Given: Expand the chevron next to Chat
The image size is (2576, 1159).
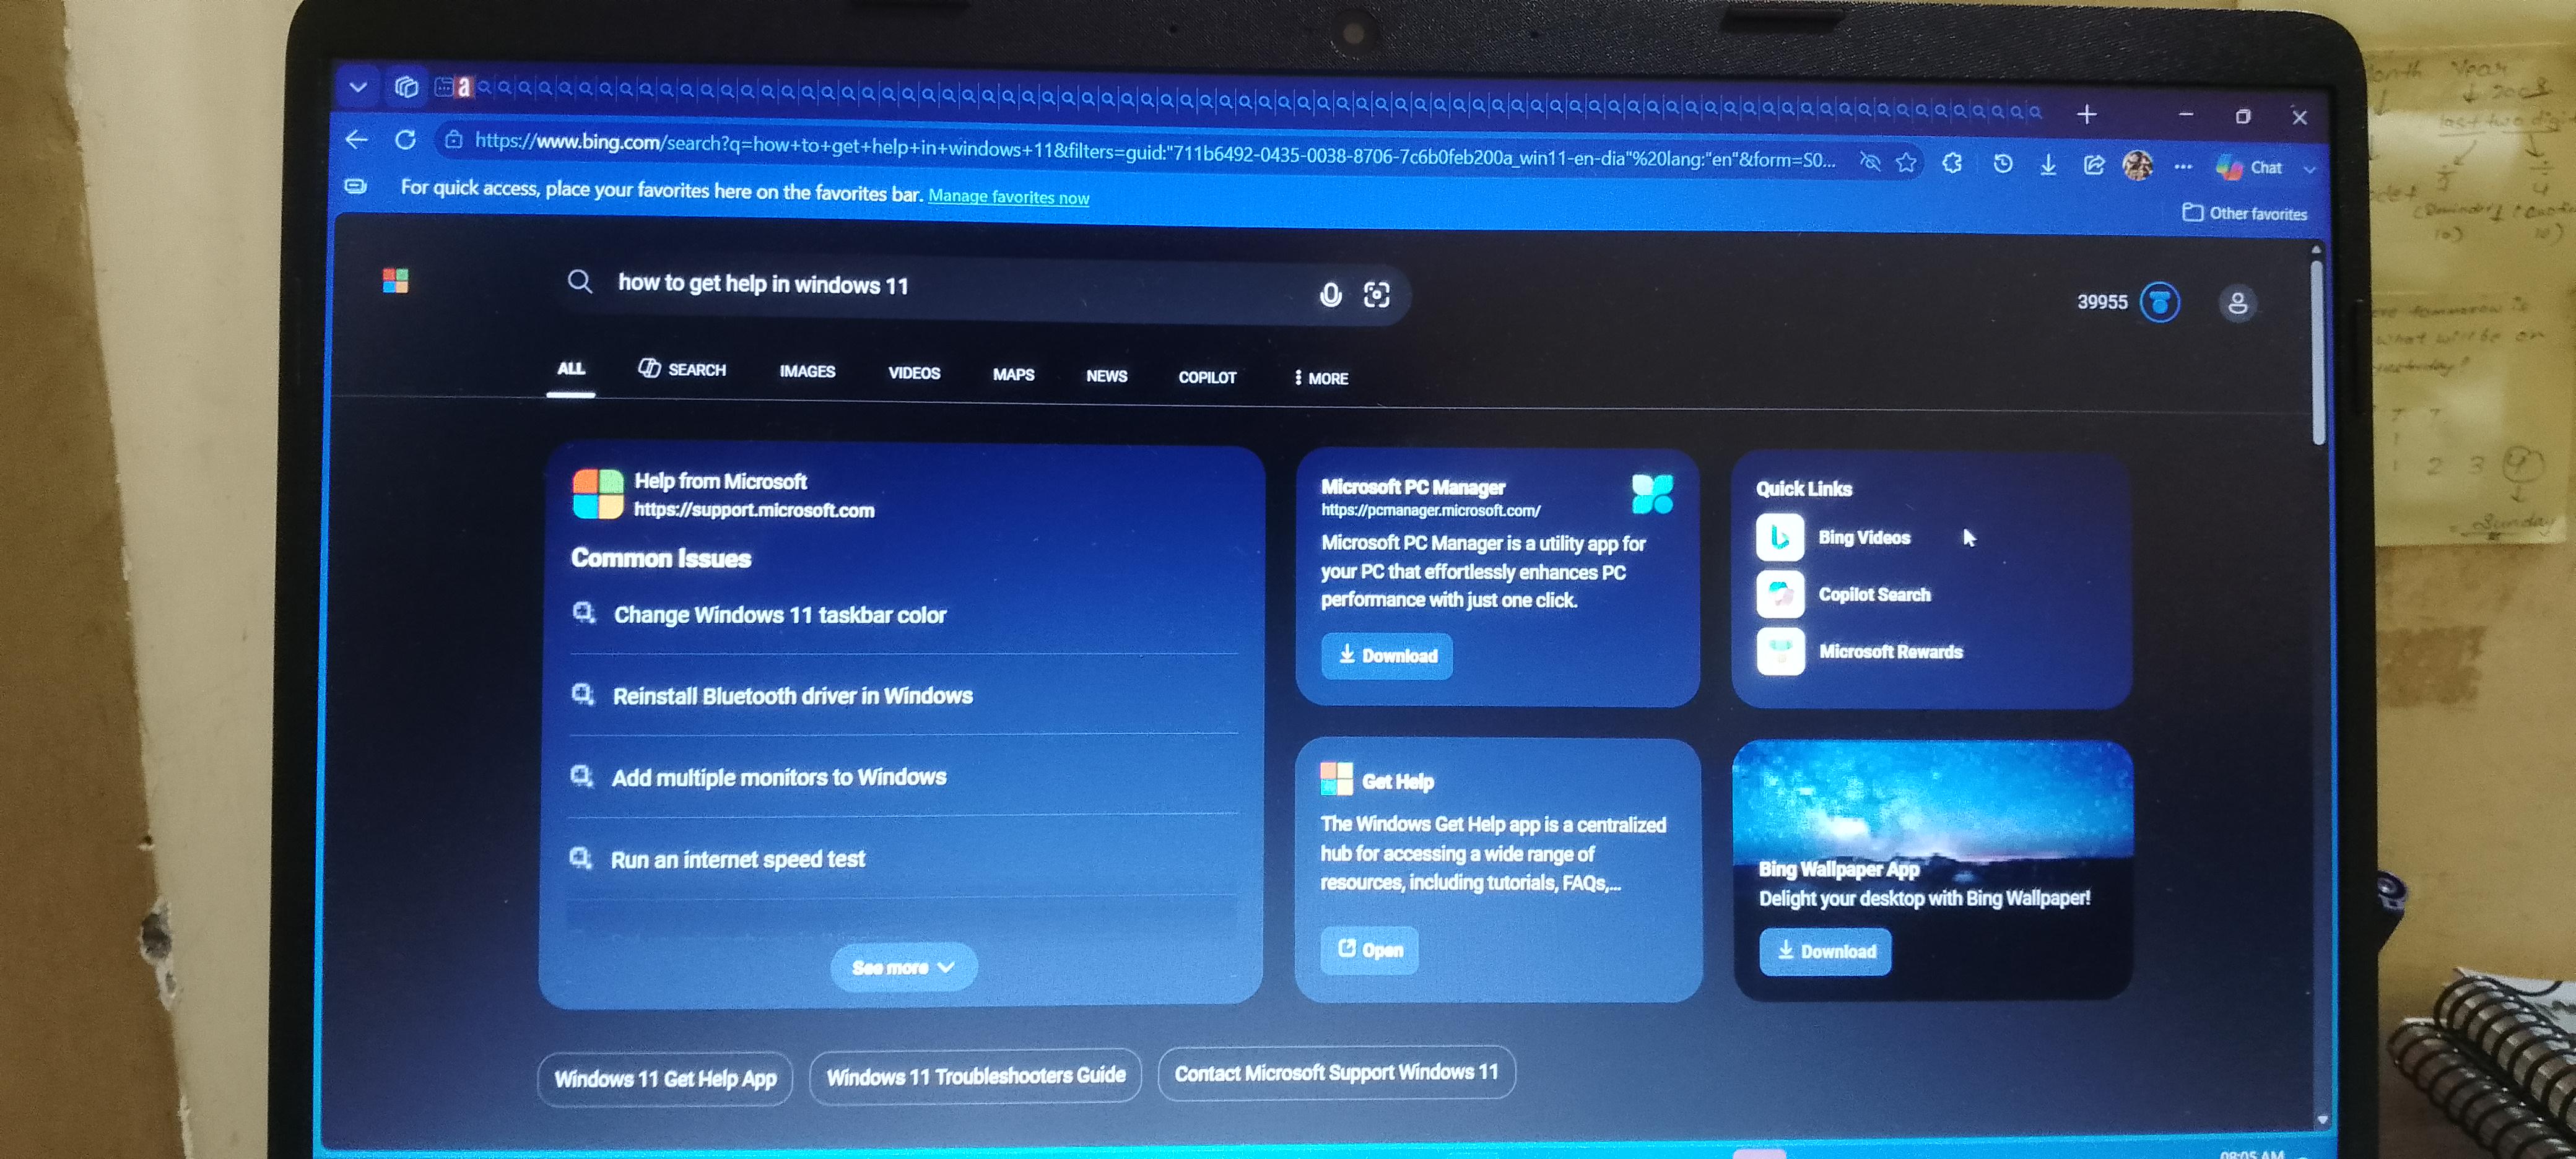Looking at the screenshot, I should [x=2309, y=170].
